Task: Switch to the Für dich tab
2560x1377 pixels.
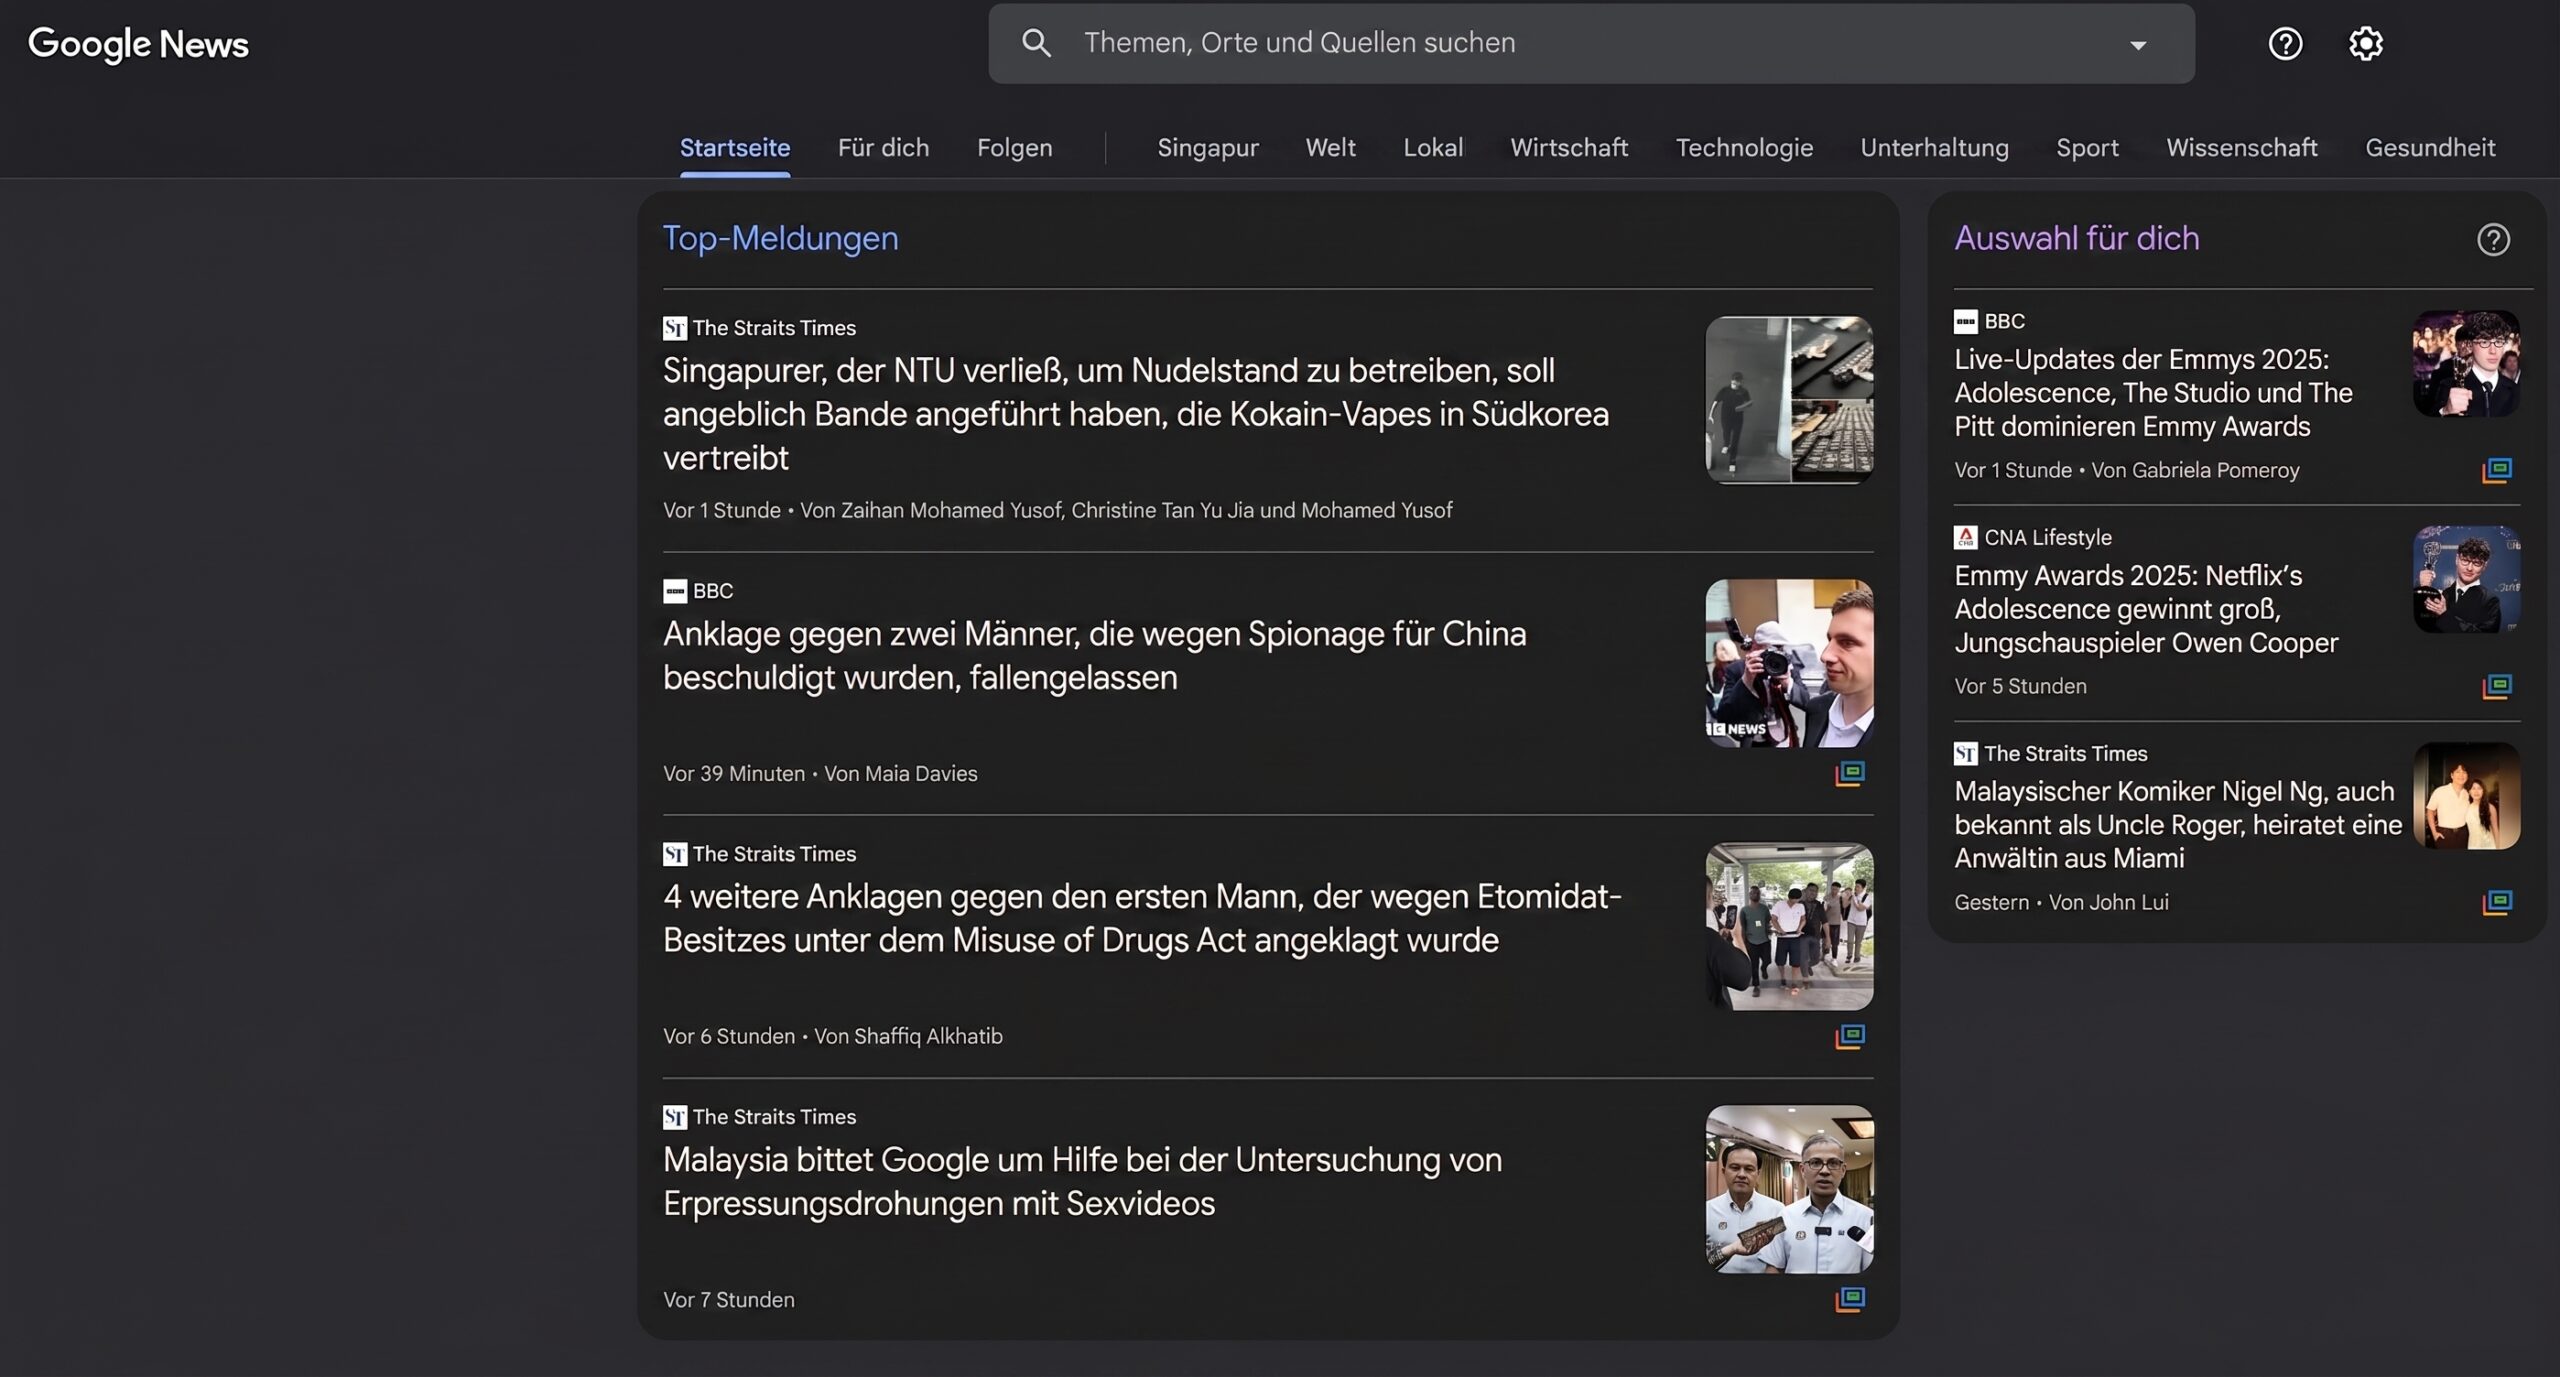Action: point(883,148)
